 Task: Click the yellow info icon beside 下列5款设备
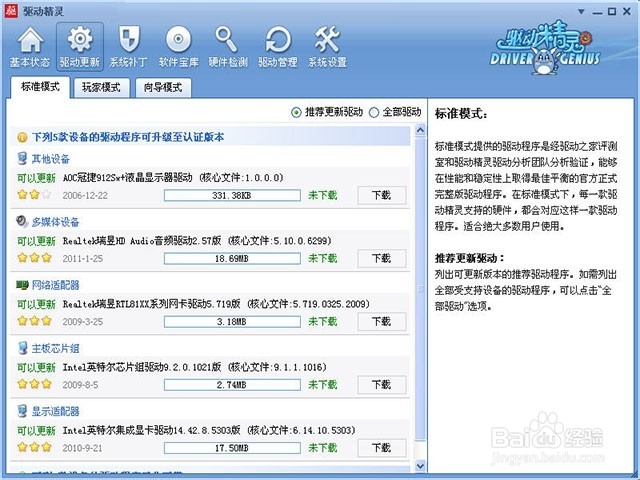click(22, 137)
